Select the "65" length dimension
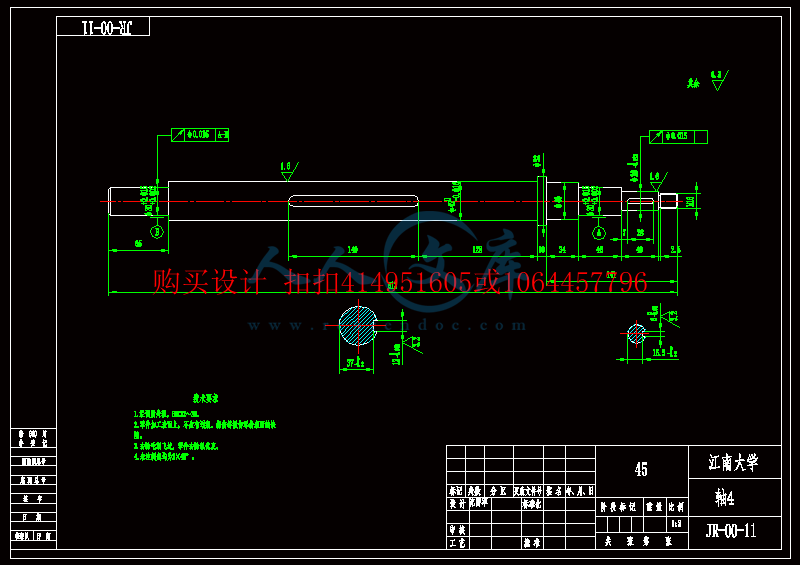This screenshot has height=565, width=800. (138, 244)
